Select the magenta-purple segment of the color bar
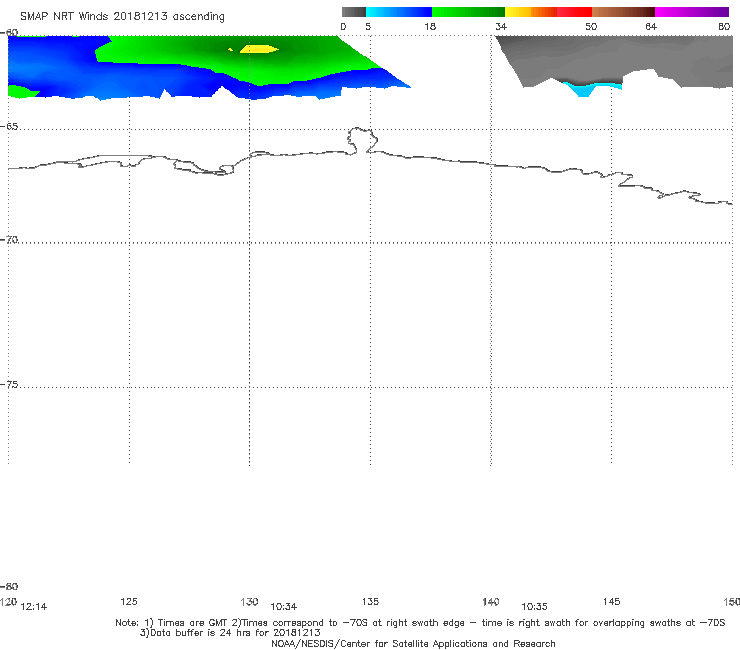 tap(692, 12)
